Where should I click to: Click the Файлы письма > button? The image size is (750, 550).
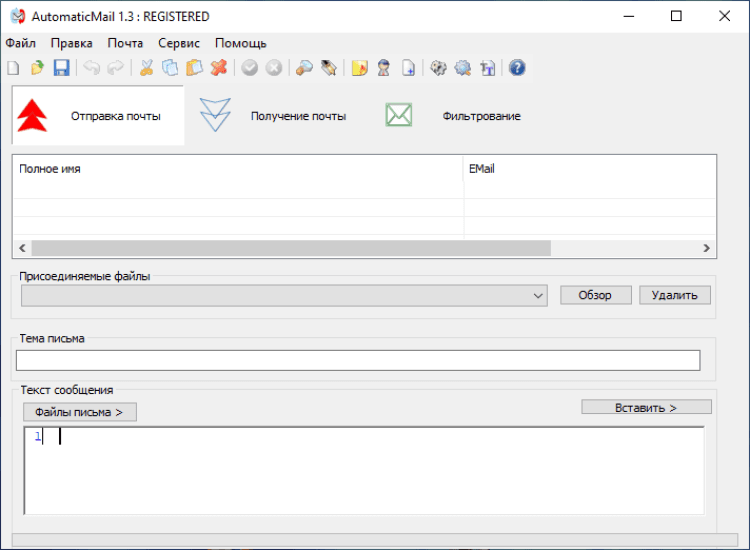click(x=79, y=412)
